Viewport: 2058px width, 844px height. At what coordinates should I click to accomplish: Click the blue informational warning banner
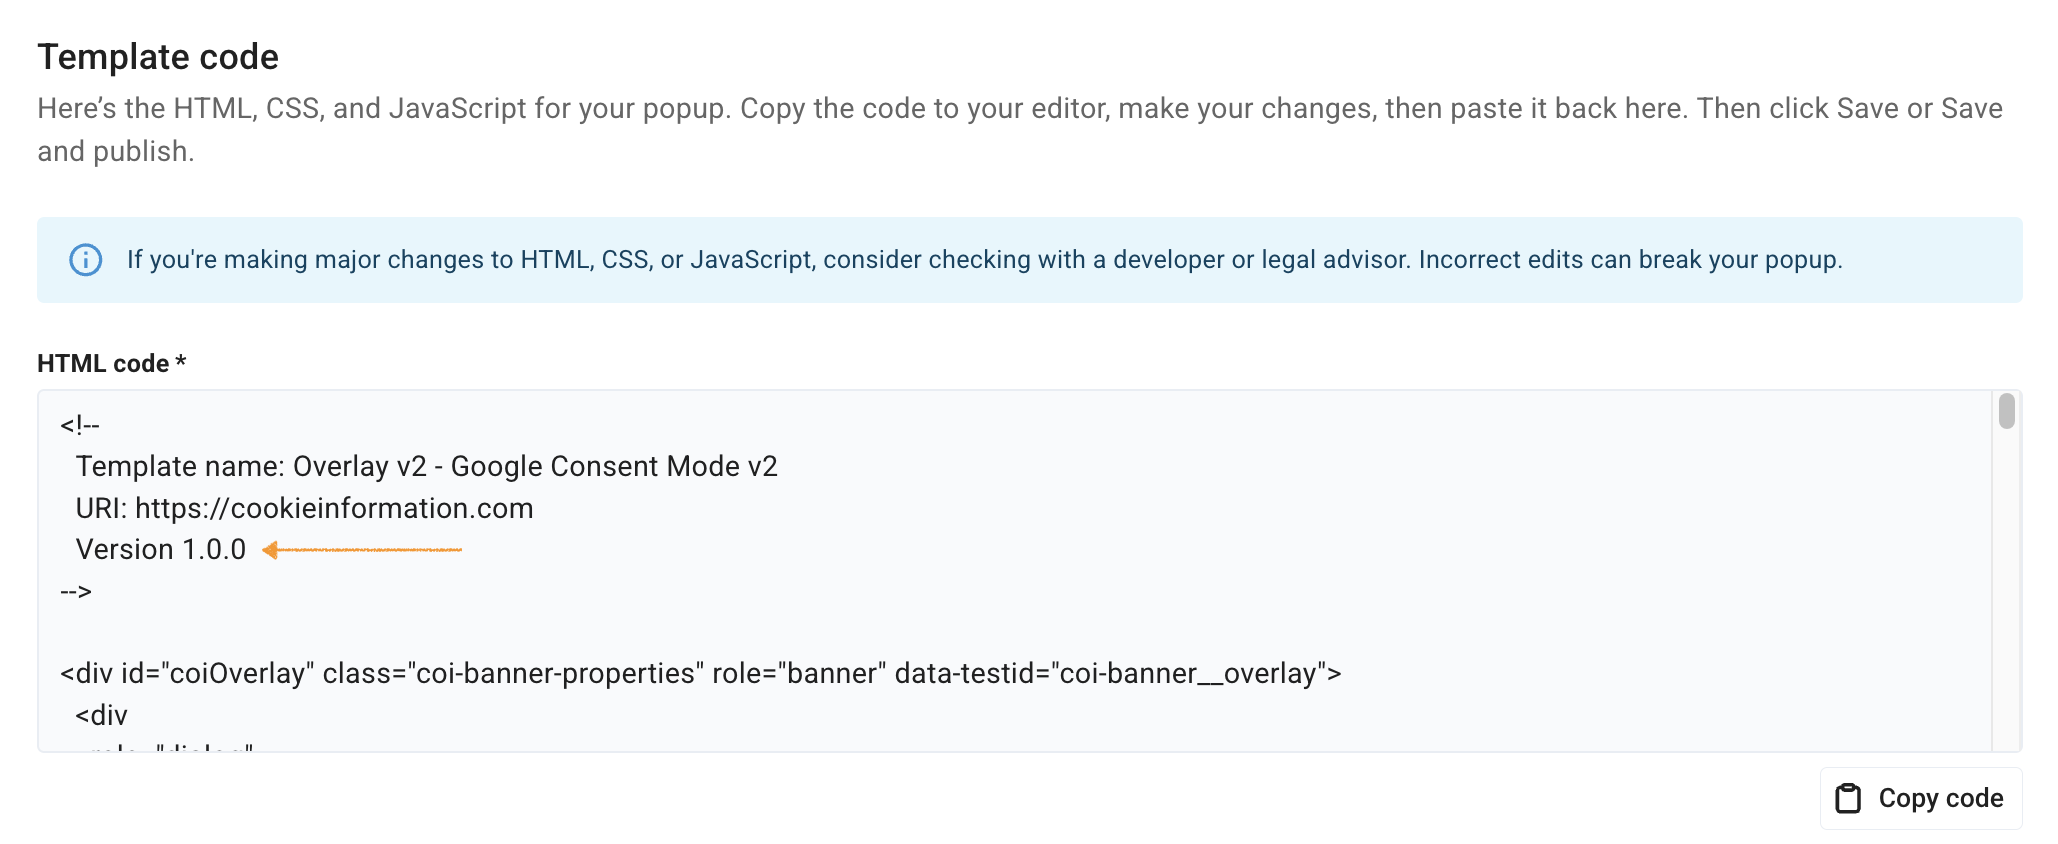pyautogui.click(x=1029, y=260)
